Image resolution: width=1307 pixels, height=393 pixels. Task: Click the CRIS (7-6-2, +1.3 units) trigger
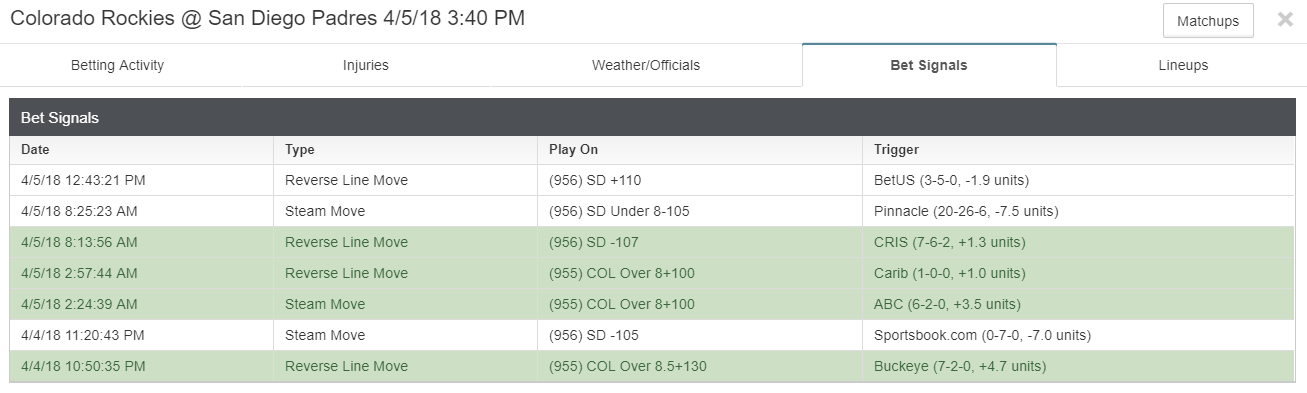click(949, 242)
